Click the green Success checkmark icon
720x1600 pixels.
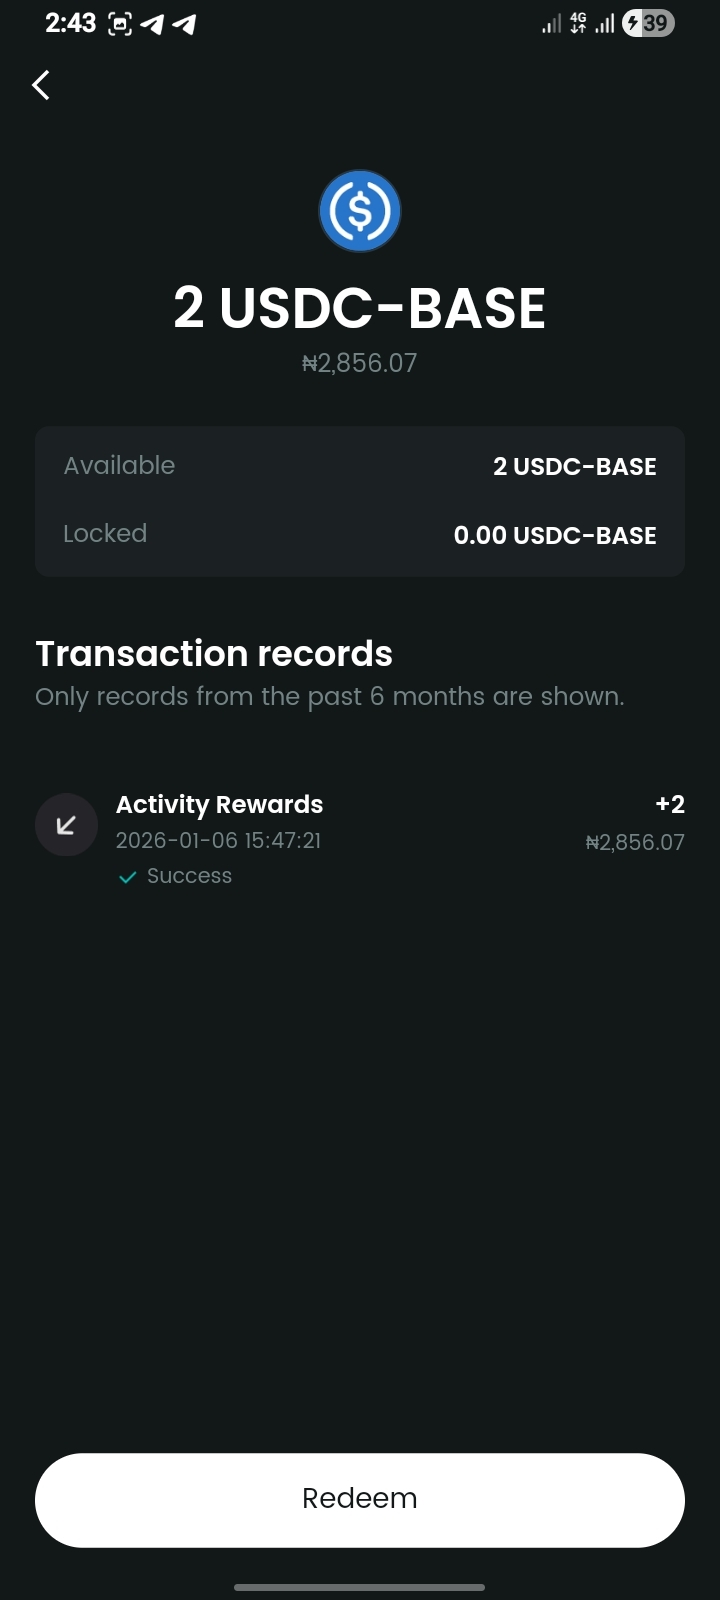(x=127, y=877)
